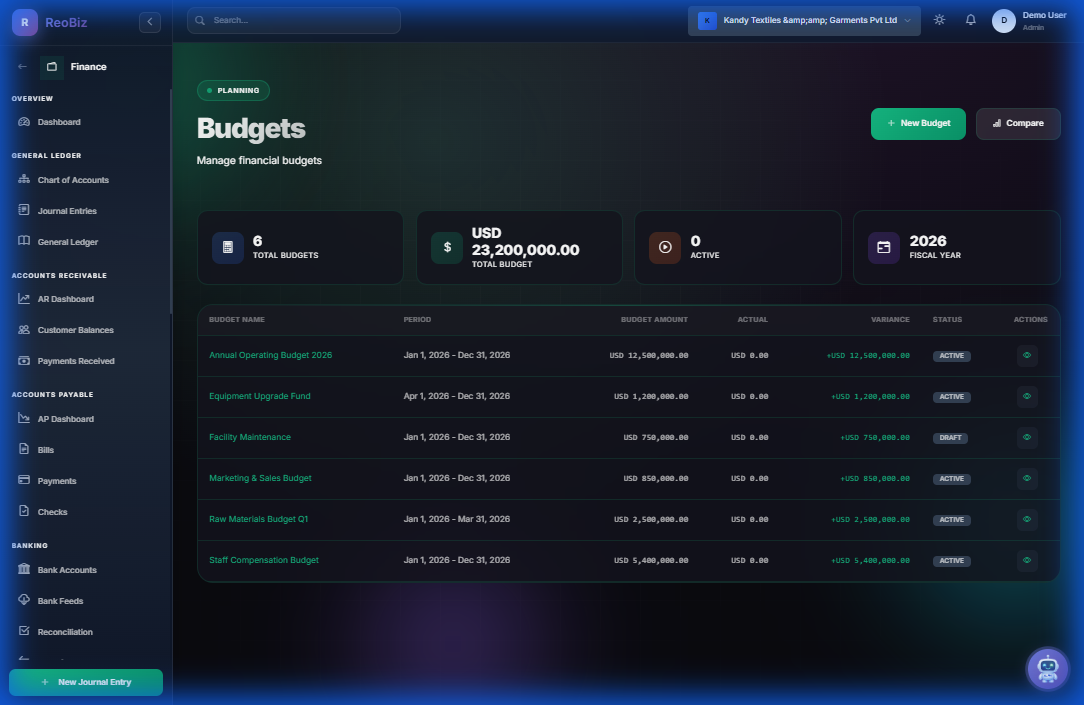Select the Bills menu item
The height and width of the screenshot is (705, 1084).
[48, 449]
